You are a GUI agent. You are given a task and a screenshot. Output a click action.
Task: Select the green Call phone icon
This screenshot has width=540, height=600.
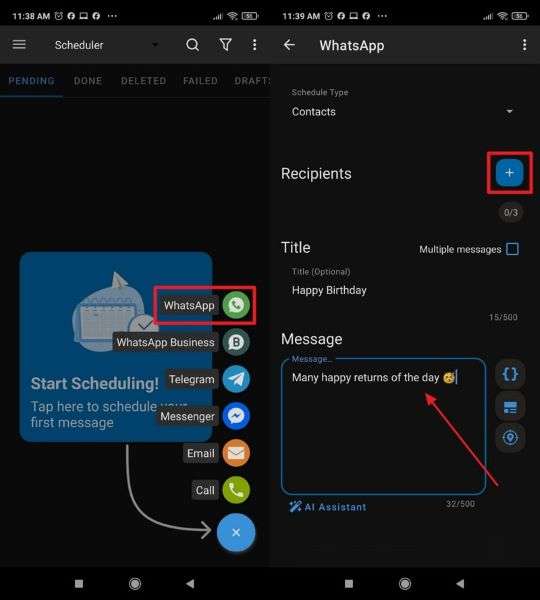[x=236, y=490]
